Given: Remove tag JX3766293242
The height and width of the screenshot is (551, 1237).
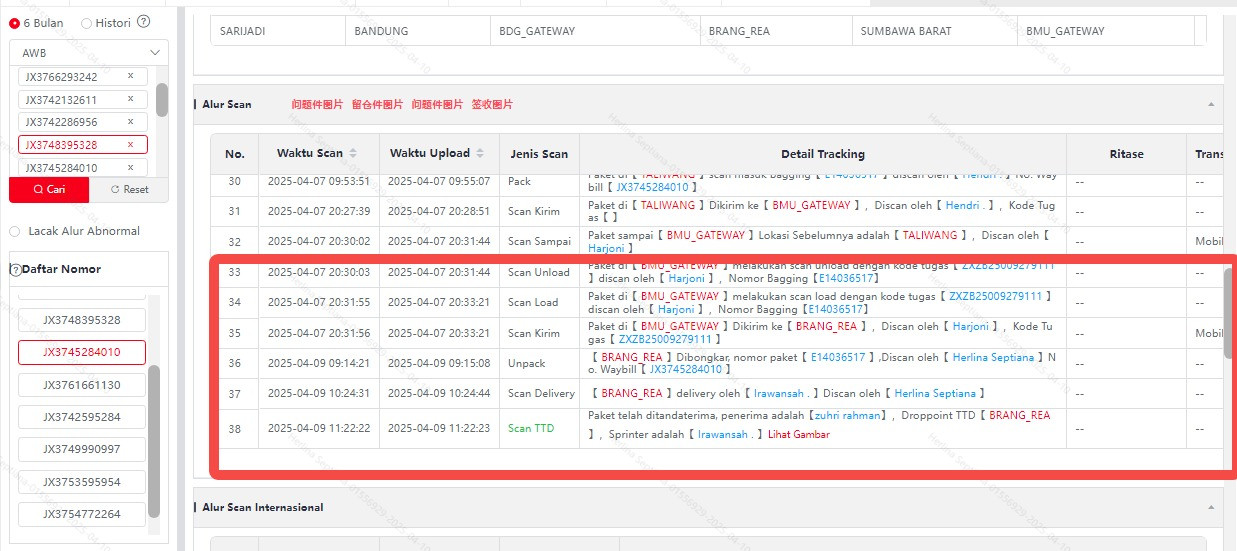Looking at the screenshot, I should pyautogui.click(x=130, y=76).
